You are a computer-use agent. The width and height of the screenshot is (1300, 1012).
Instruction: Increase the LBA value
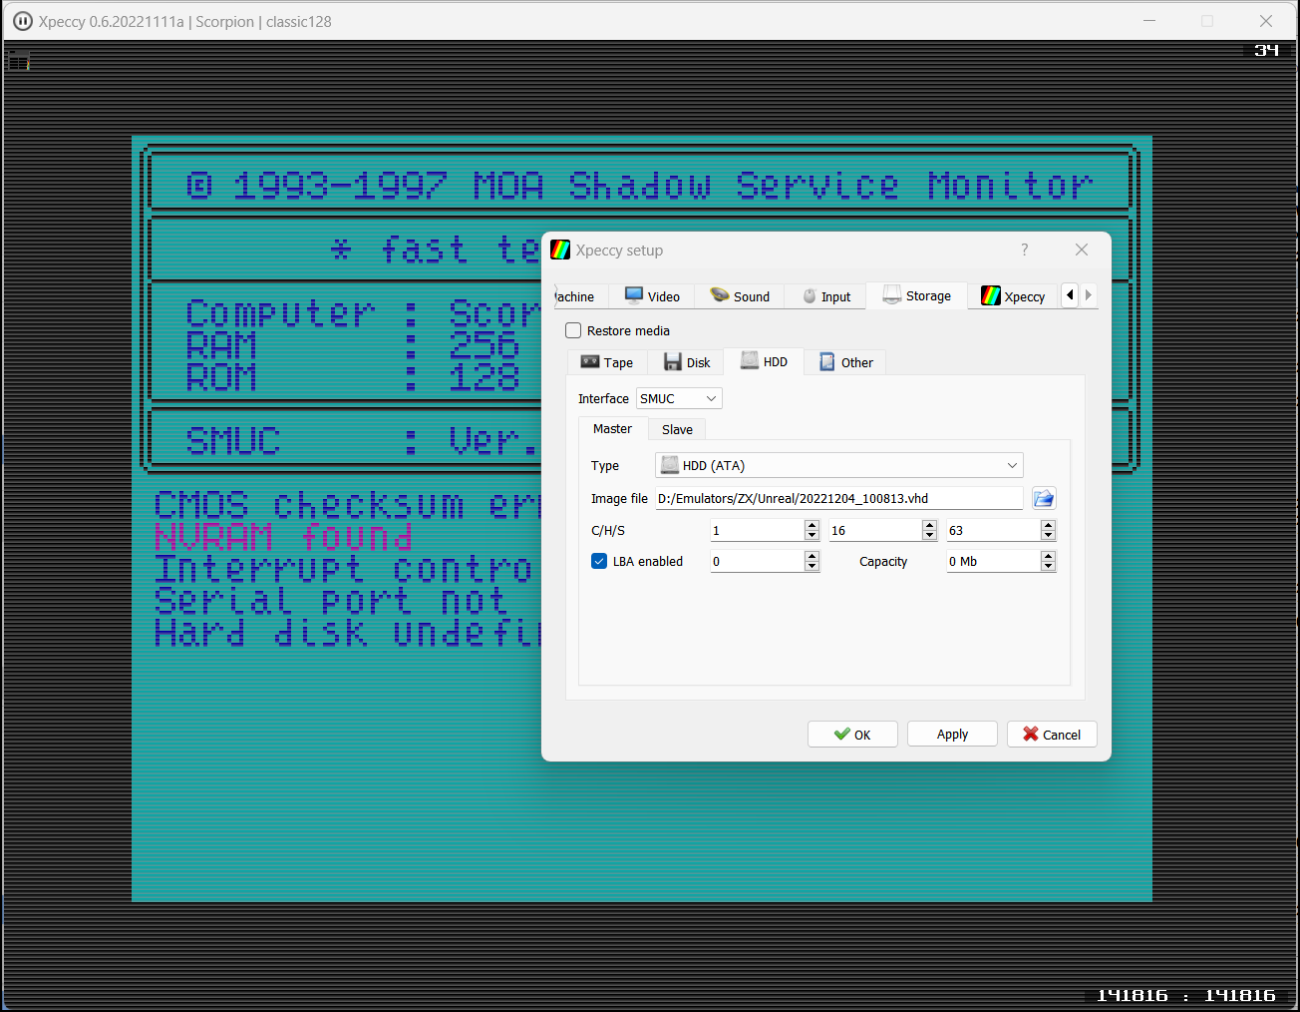(x=812, y=556)
